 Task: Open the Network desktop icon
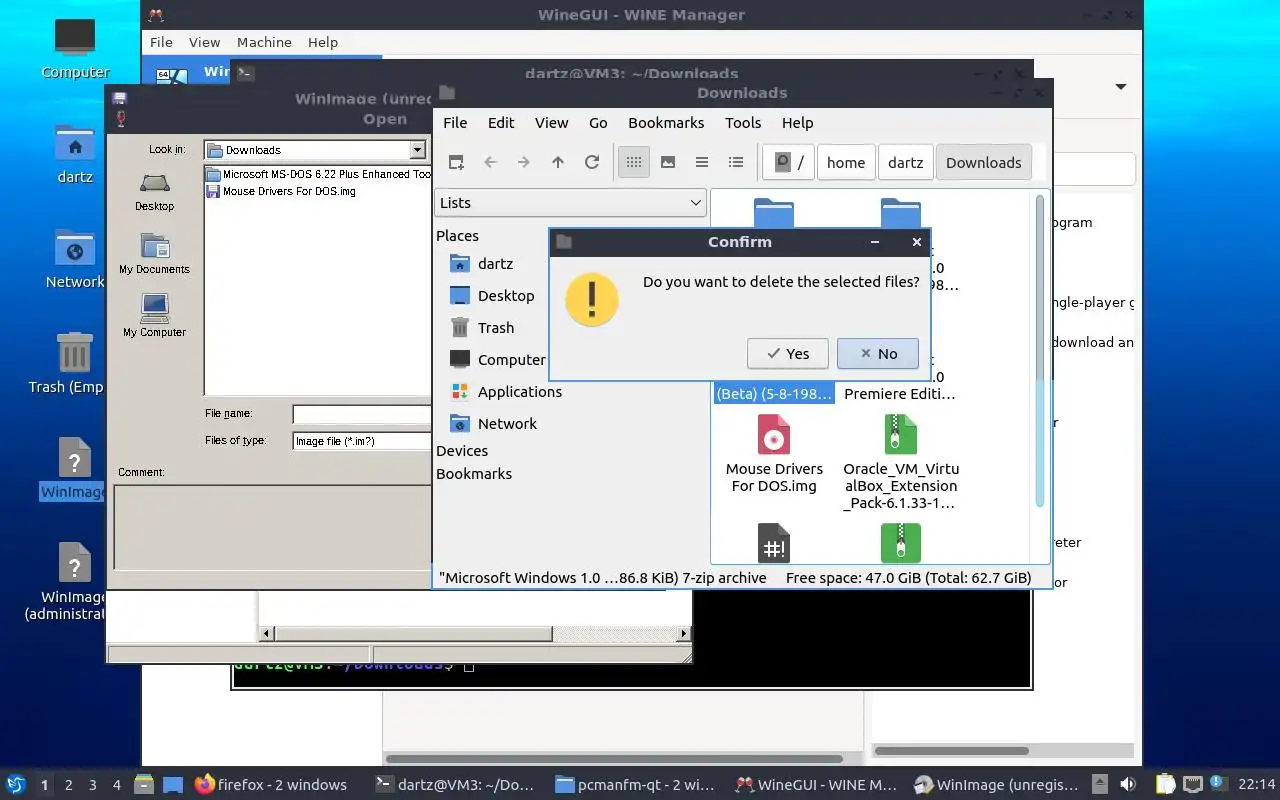click(75, 258)
